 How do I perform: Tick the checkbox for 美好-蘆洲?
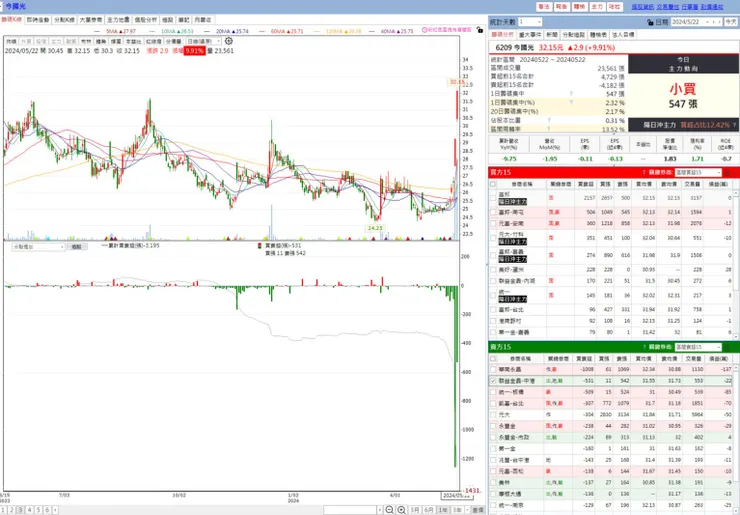pos(493,270)
